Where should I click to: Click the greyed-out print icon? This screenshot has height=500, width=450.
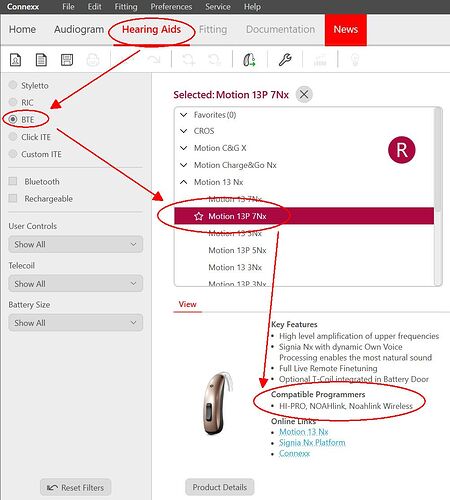click(93, 60)
